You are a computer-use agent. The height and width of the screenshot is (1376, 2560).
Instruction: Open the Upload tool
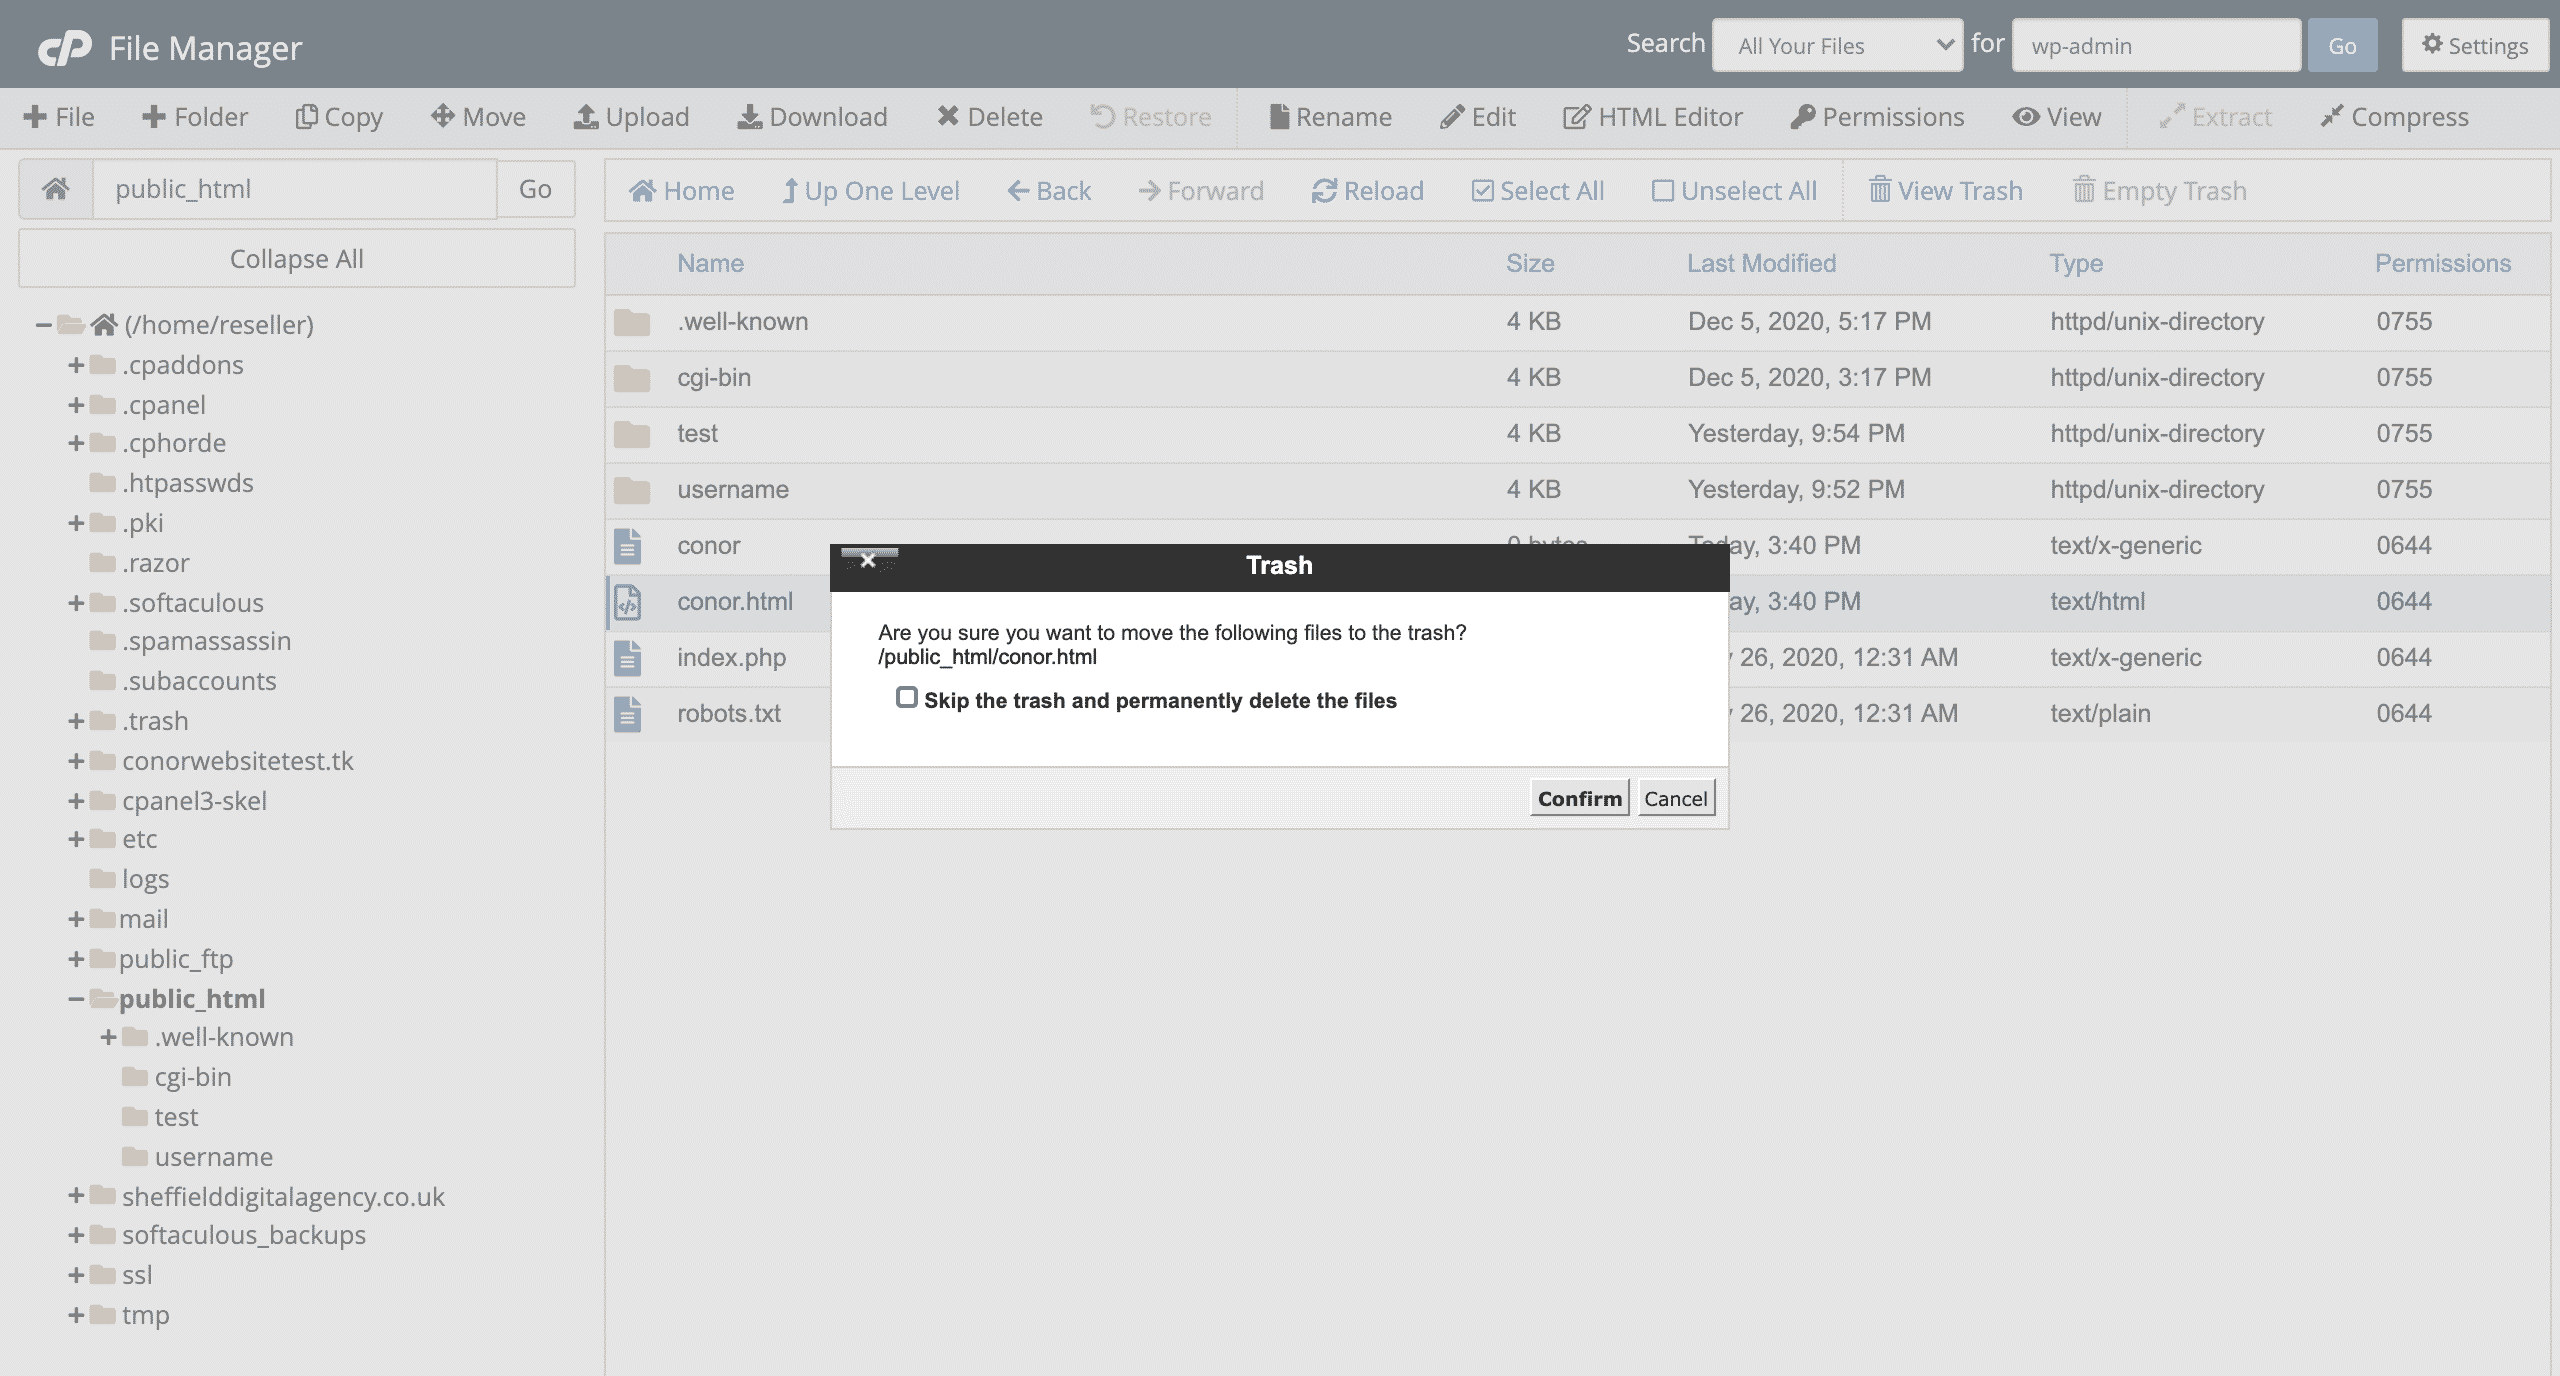click(631, 117)
